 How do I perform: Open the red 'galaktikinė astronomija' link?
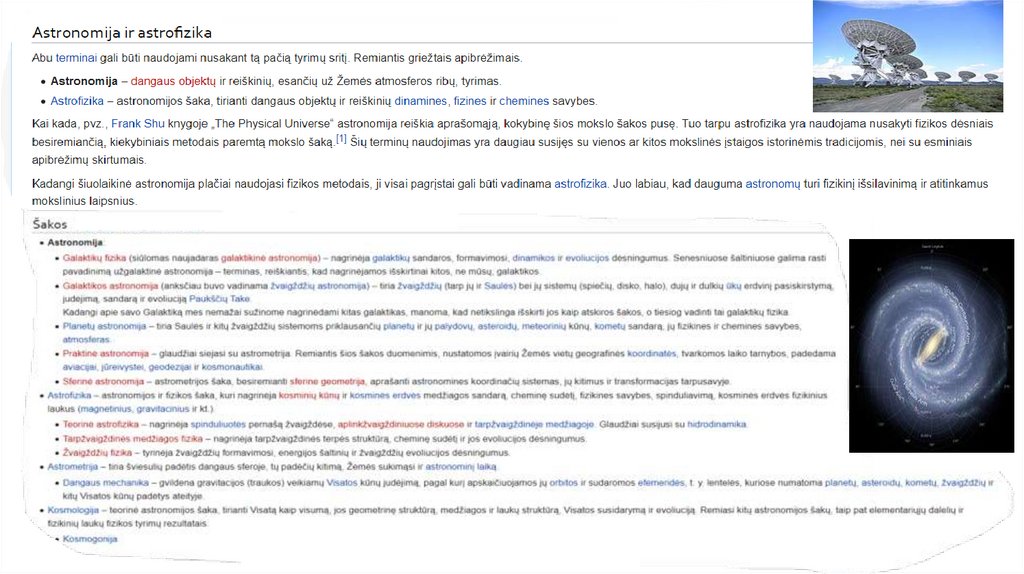pos(269,258)
